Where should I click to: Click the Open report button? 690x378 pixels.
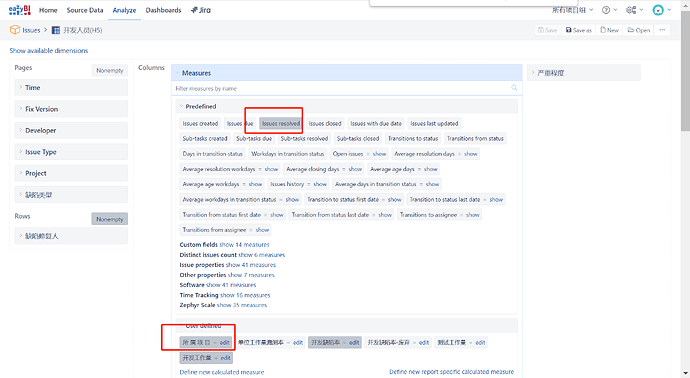[639, 30]
